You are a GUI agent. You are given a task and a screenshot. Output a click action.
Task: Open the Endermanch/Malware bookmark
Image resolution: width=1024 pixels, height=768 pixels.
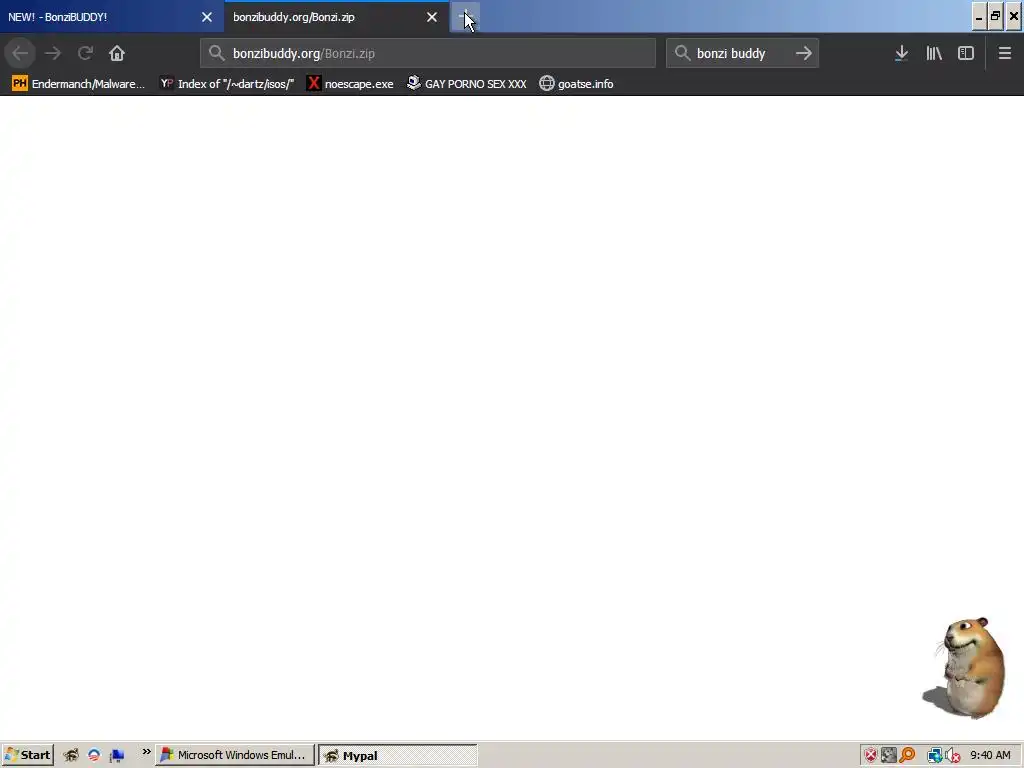78,84
